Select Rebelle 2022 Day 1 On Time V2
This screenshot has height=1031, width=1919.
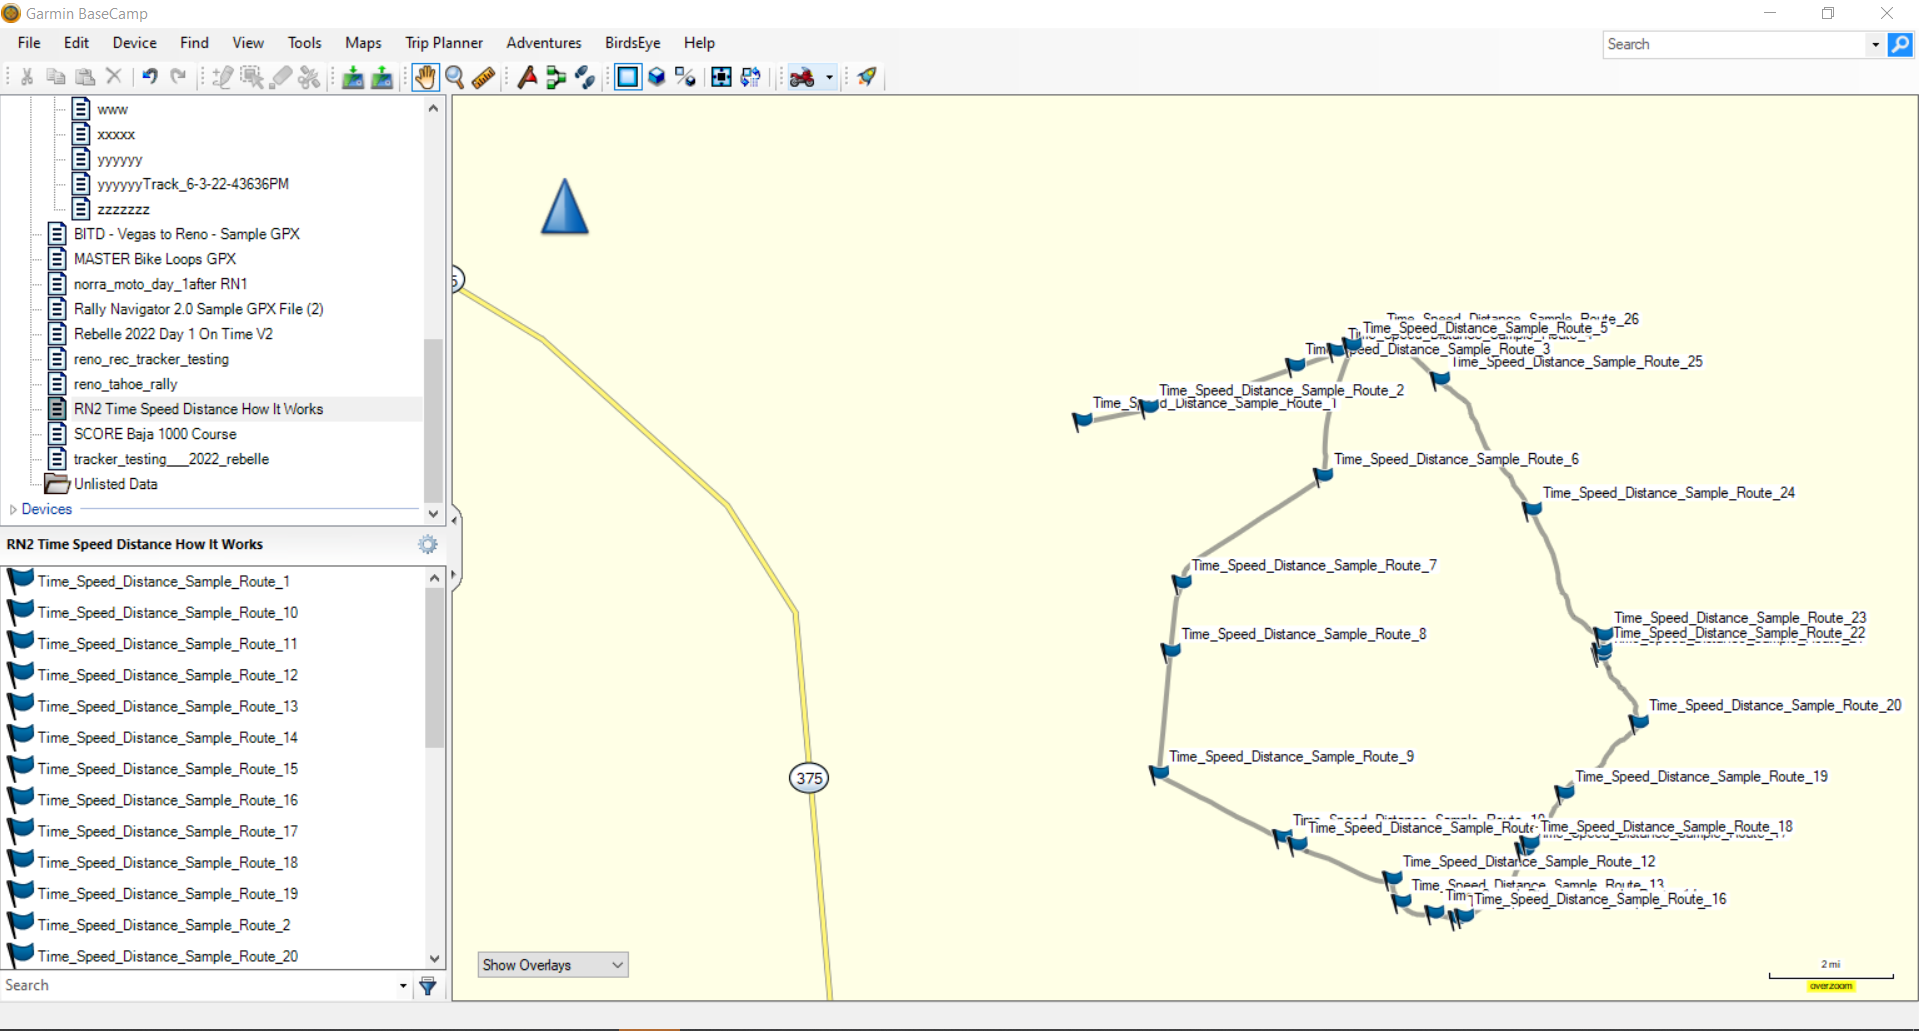pyautogui.click(x=173, y=334)
